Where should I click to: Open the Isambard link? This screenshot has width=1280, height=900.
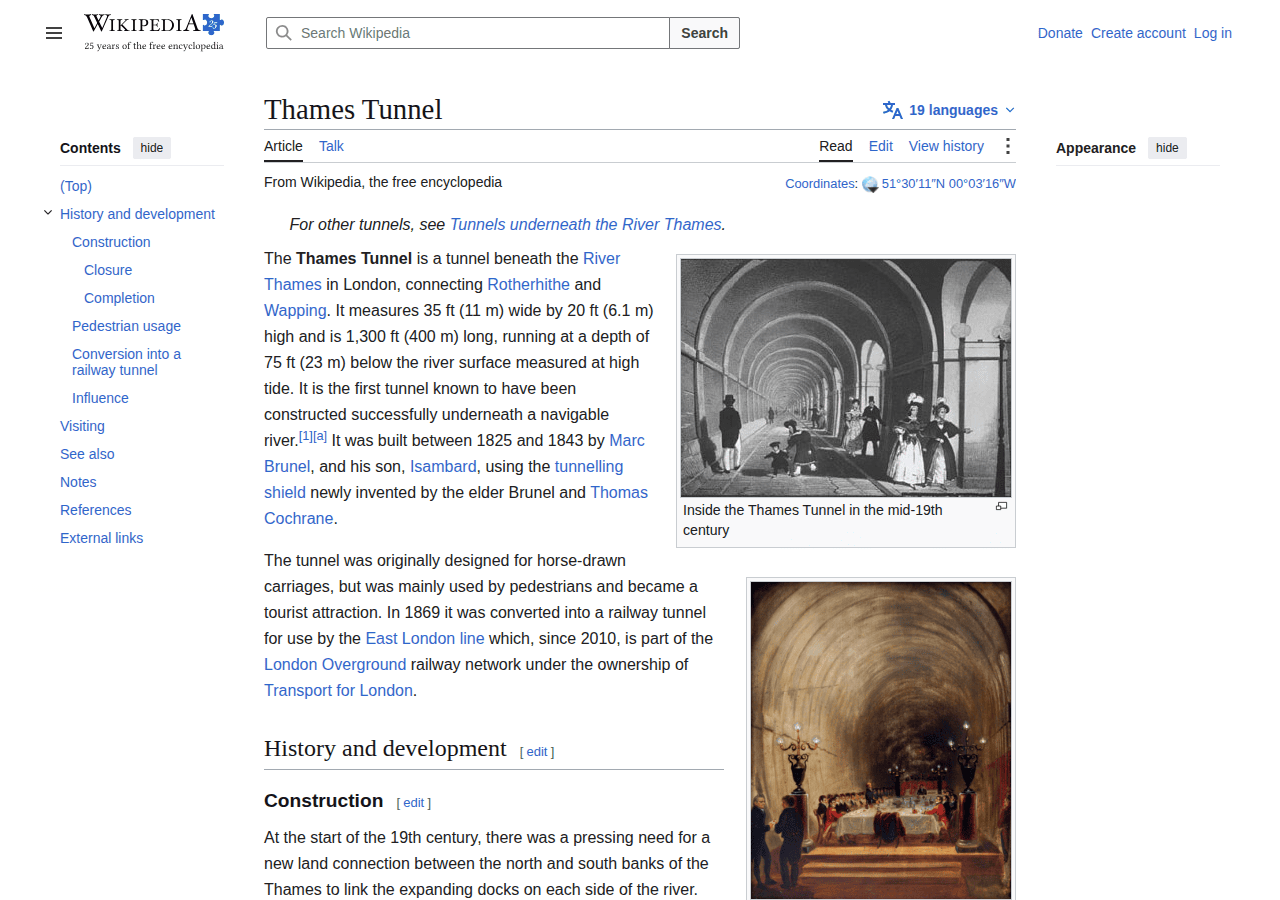[x=443, y=466]
